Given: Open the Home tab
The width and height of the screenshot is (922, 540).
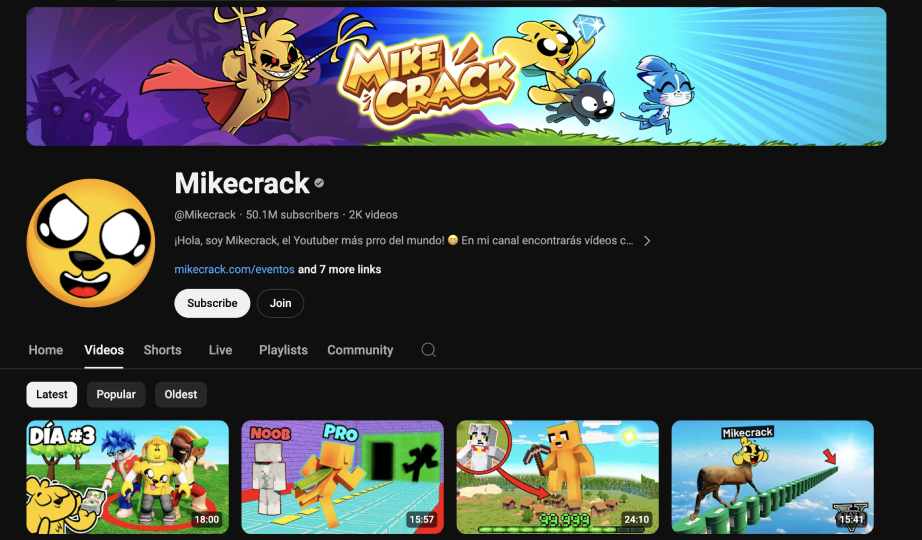Looking at the screenshot, I should [x=46, y=350].
